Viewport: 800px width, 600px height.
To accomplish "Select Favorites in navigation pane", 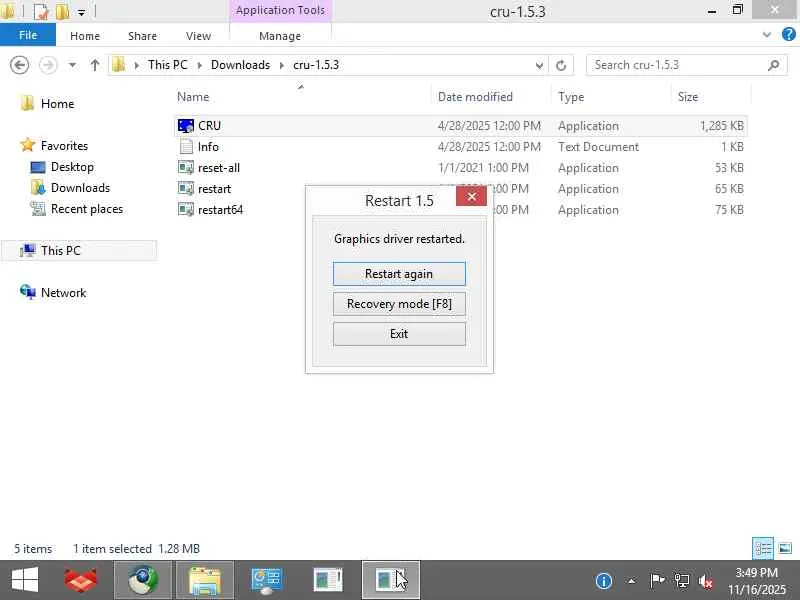I will [x=64, y=146].
